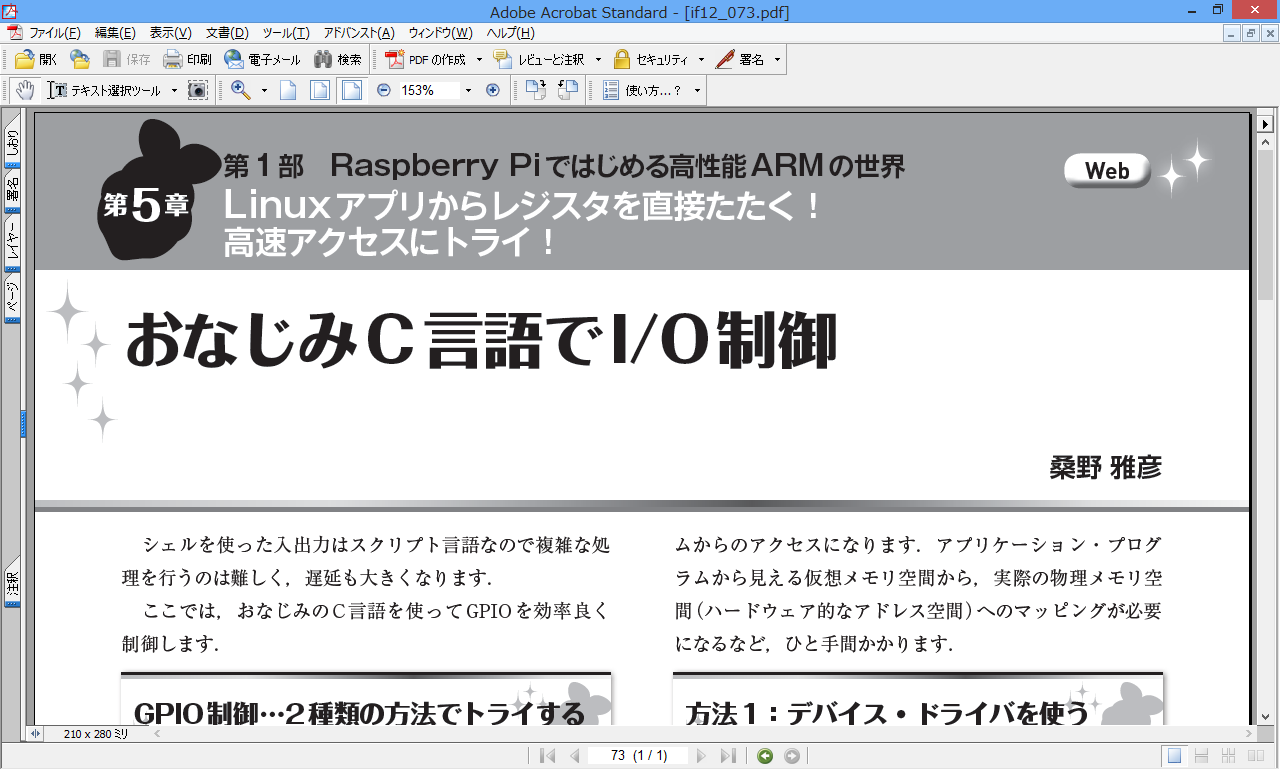This screenshot has height=770, width=1280.
Task: Open the 表示(V) menu
Action: [171, 33]
